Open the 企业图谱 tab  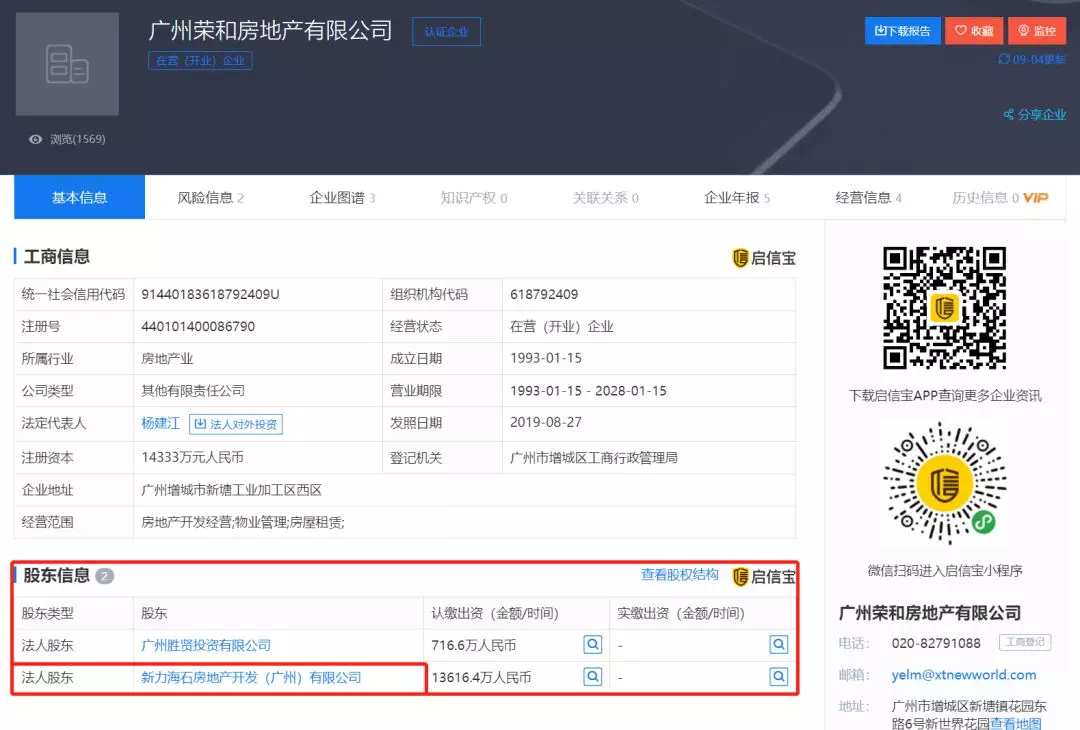(342, 198)
